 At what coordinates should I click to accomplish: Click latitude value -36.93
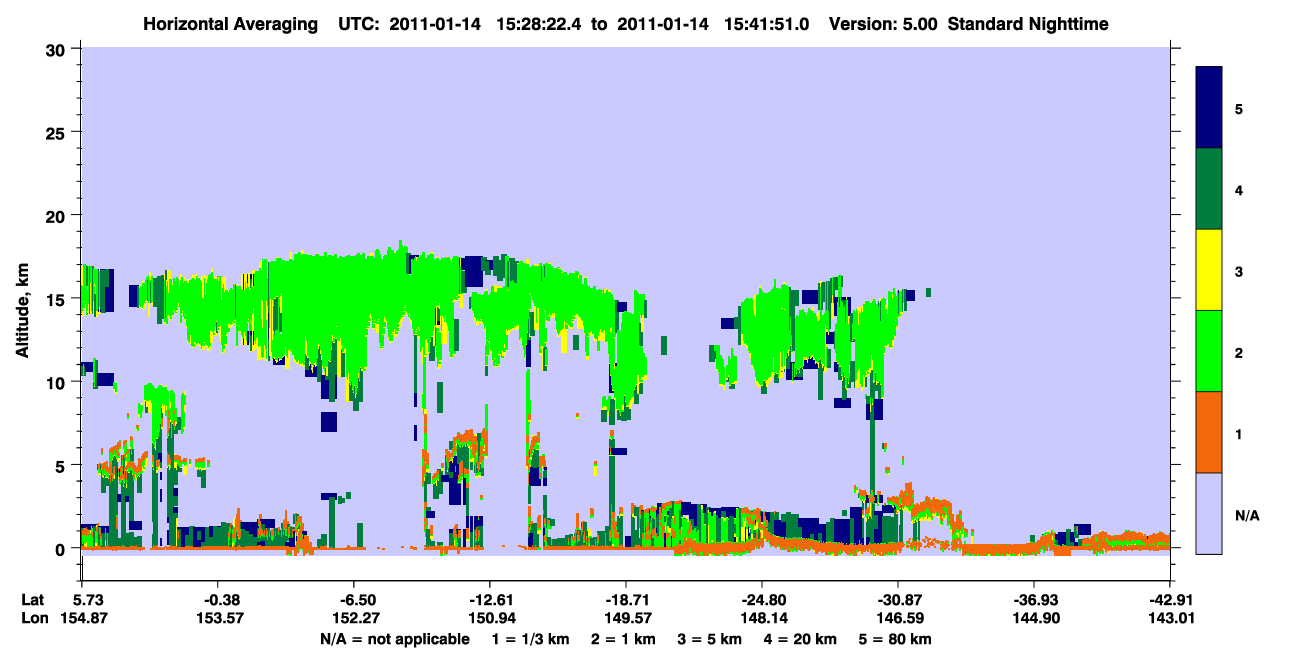tap(1034, 599)
